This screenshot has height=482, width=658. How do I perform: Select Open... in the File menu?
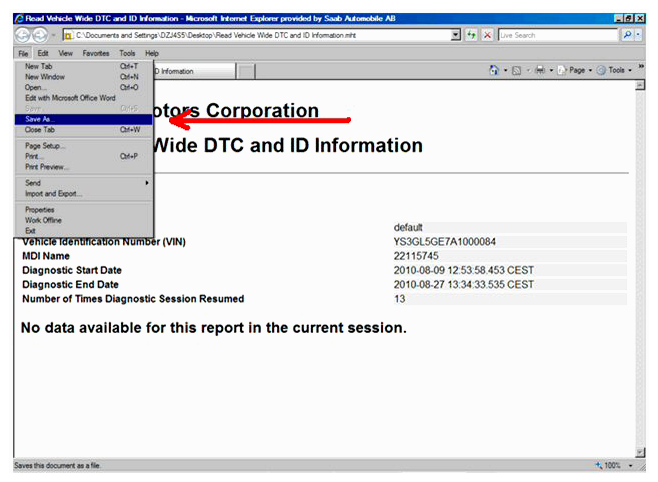click(84, 87)
